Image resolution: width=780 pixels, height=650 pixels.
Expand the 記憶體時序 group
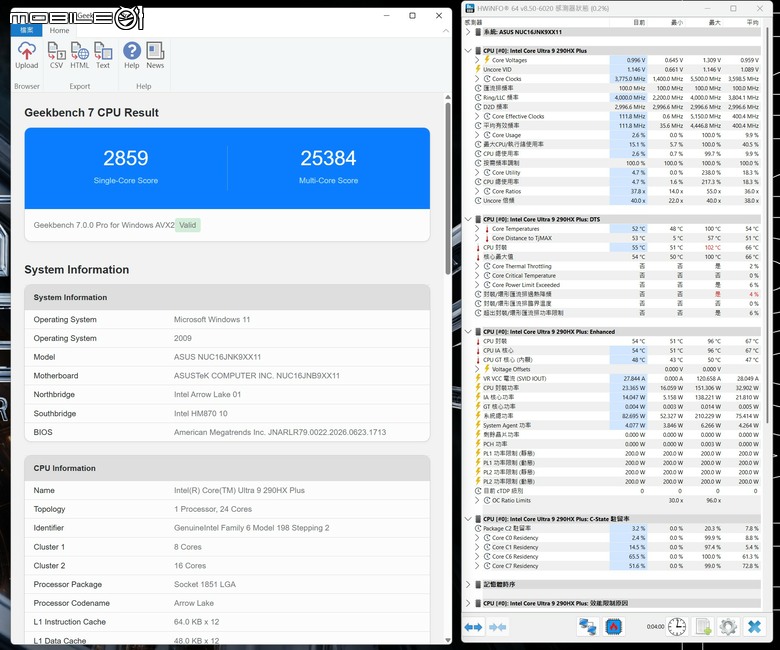point(468,584)
